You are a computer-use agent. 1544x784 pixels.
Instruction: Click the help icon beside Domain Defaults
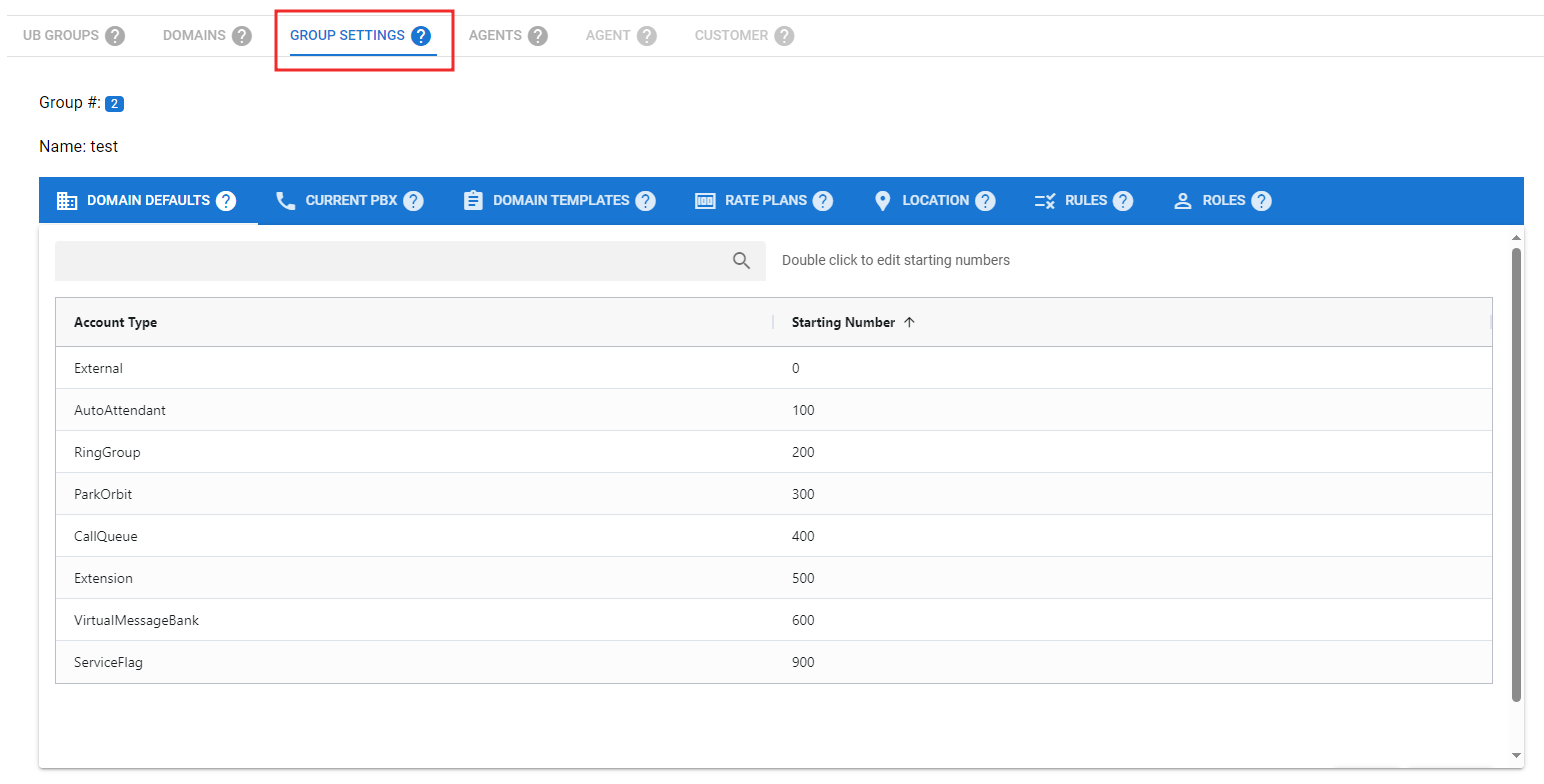(226, 201)
